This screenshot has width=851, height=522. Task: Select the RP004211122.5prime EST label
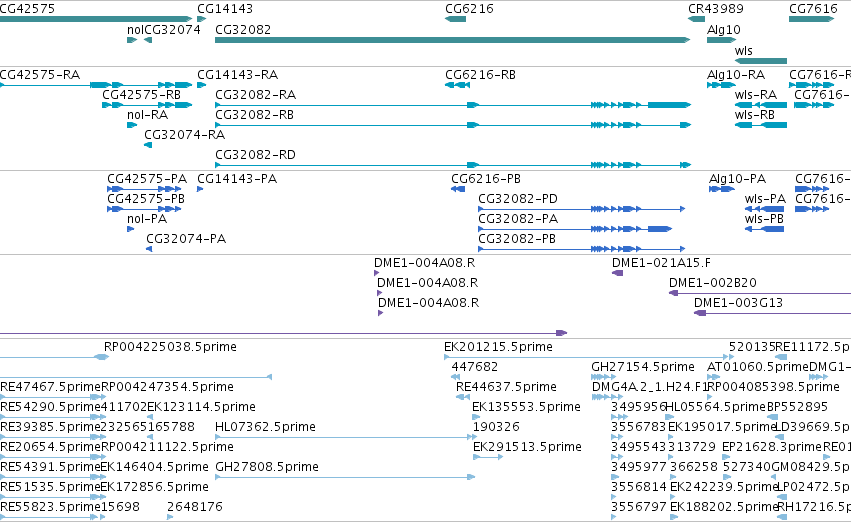click(168, 447)
